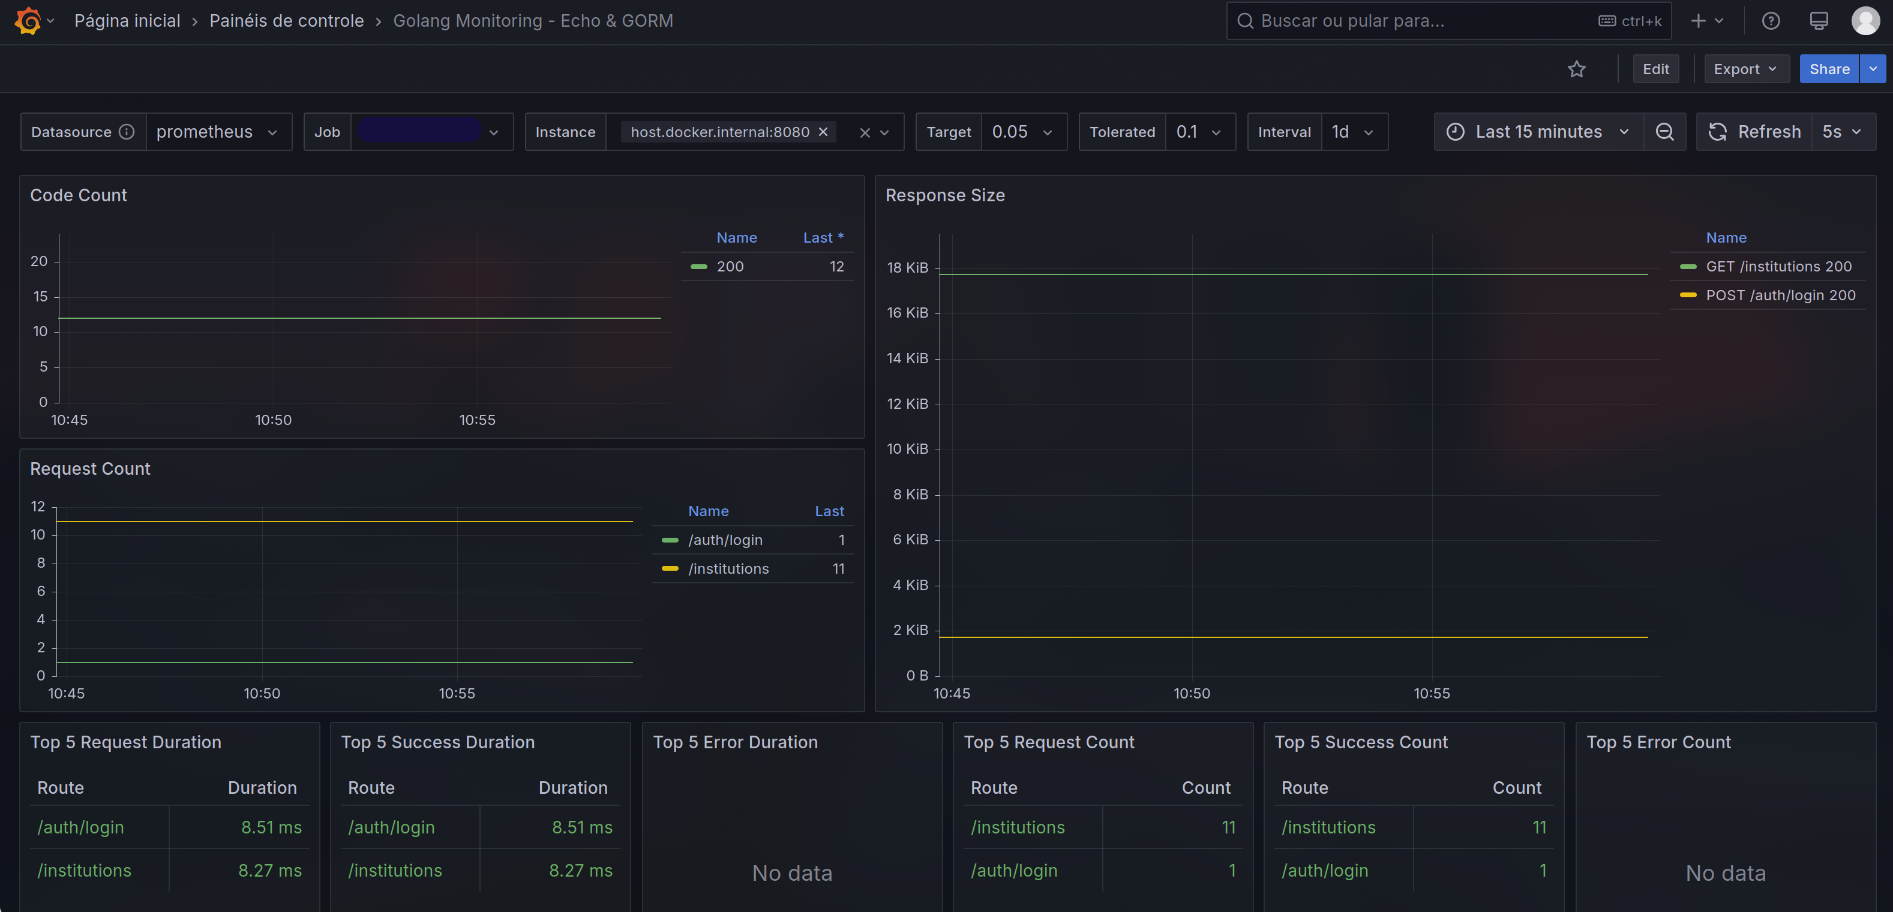Toggle the 200 series in Code Count legend
The width and height of the screenshot is (1893, 912).
(x=730, y=267)
